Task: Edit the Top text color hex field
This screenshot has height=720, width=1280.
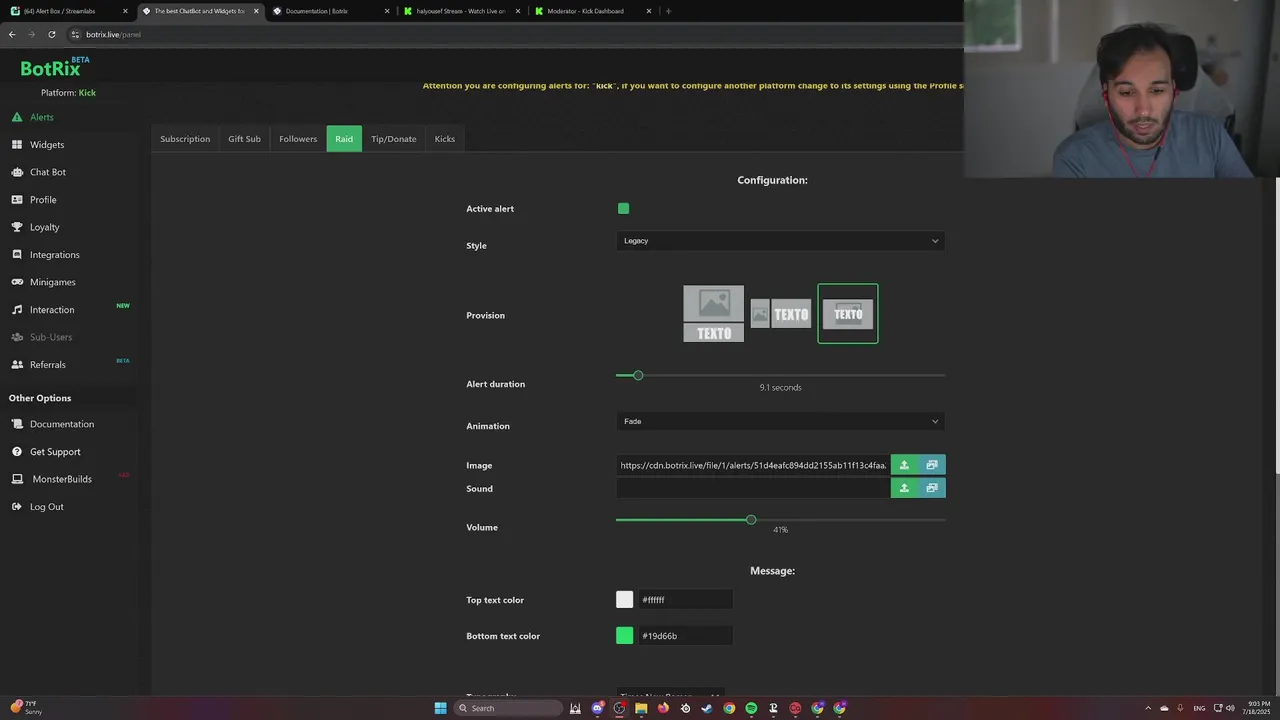Action: coord(685,600)
